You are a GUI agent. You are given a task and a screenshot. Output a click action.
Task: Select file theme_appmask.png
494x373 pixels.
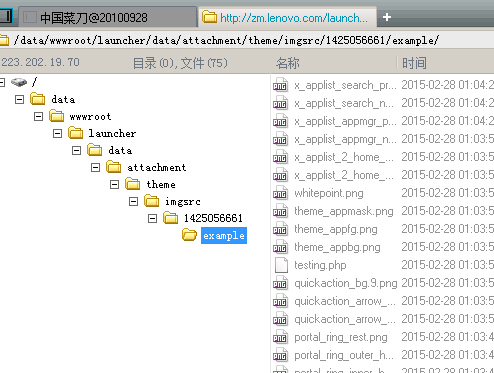344,211
